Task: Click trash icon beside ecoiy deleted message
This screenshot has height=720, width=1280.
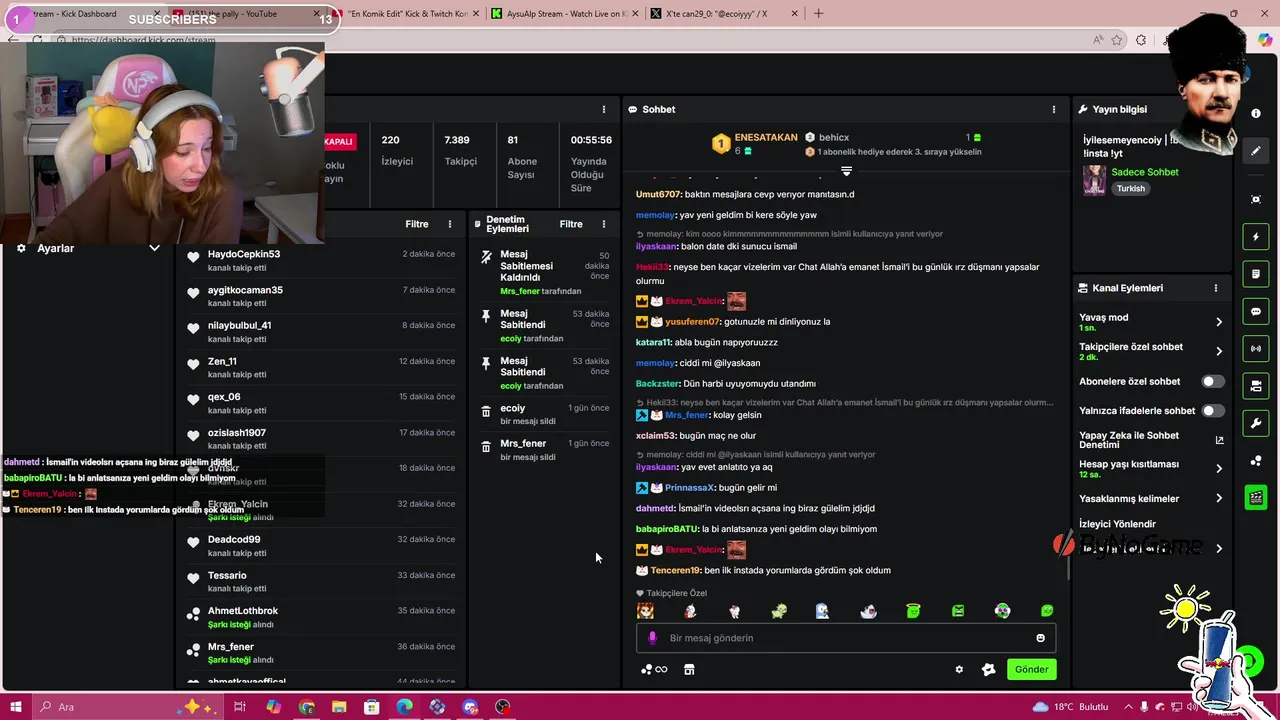Action: point(486,411)
